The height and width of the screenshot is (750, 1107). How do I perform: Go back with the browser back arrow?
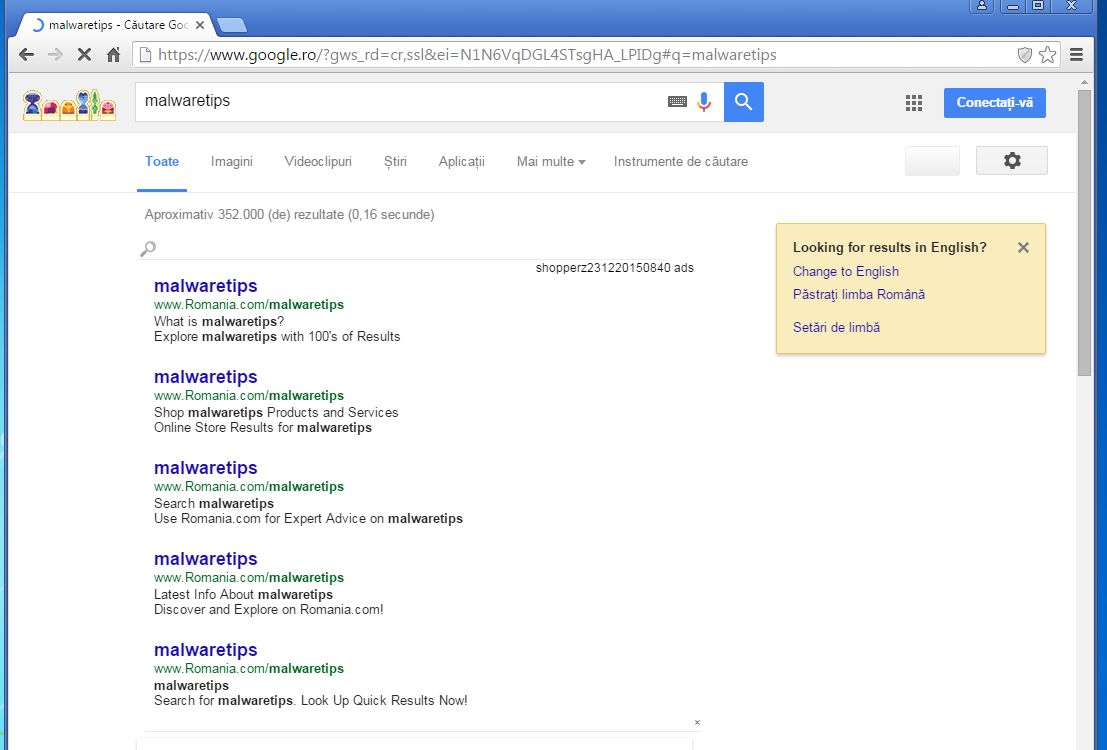(26, 54)
